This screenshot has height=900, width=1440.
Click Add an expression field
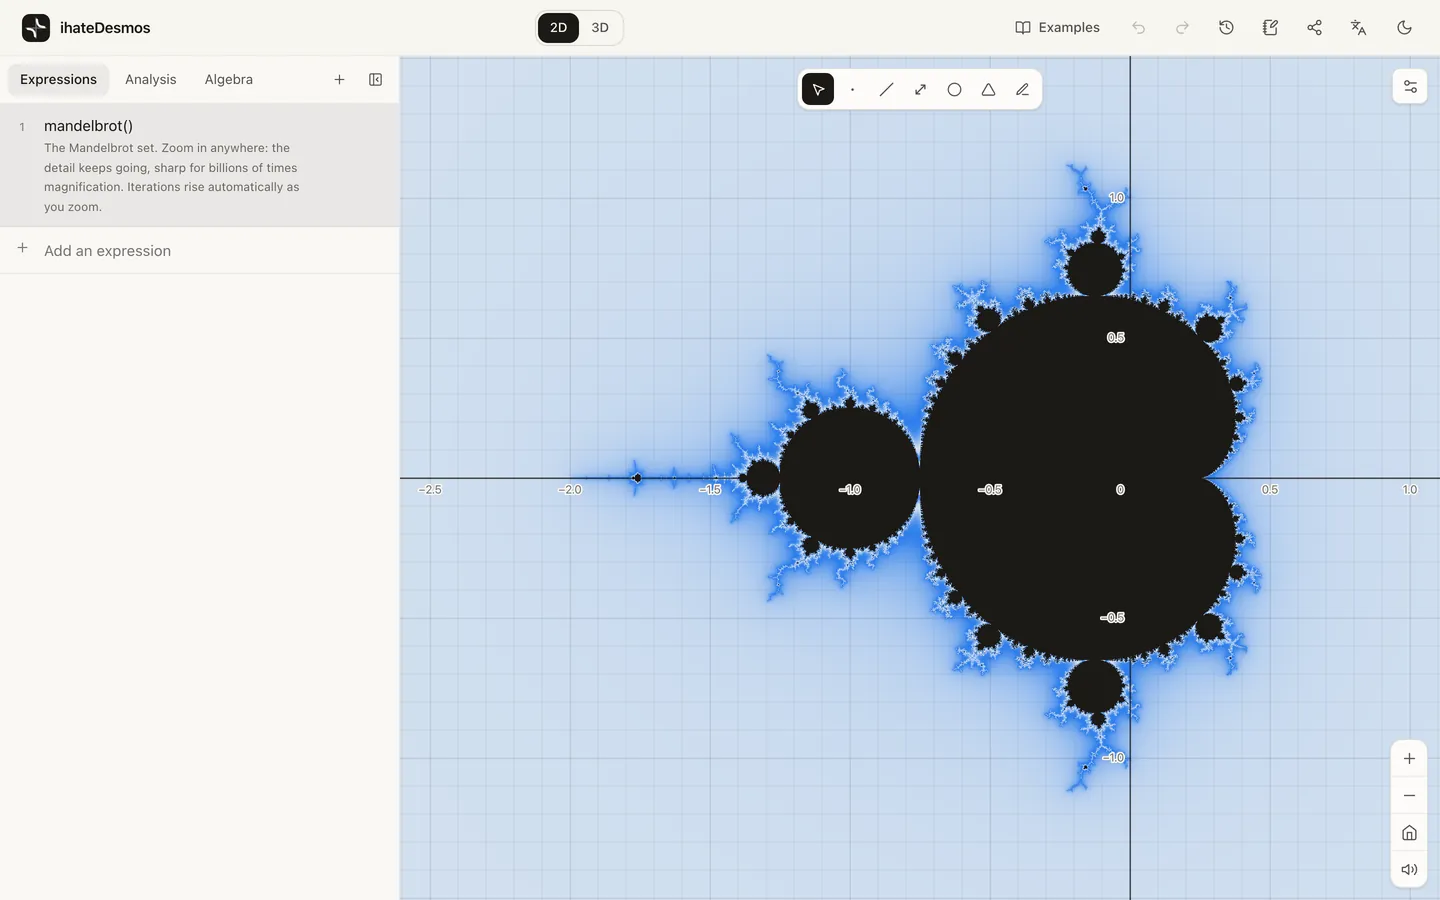200,251
